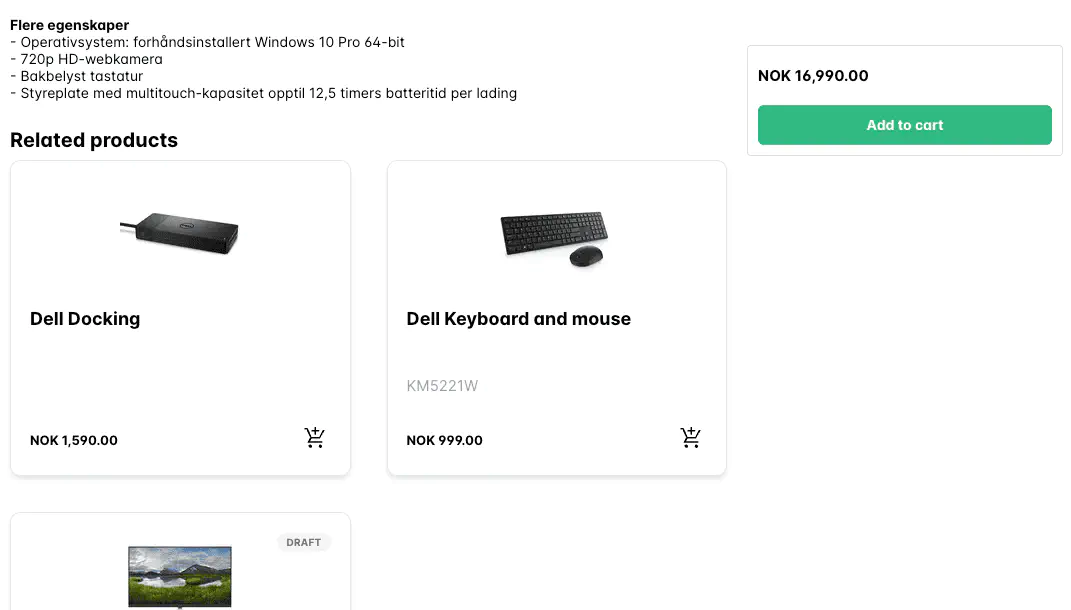Open the Dell Docking product title
The height and width of the screenshot is (610, 1071).
[x=84, y=318]
